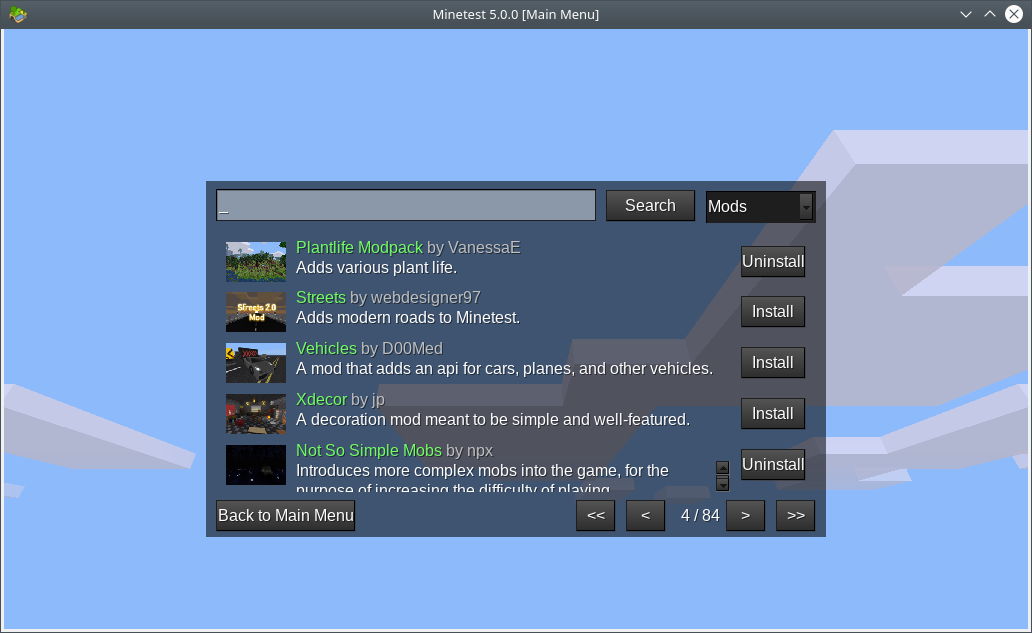The width and height of the screenshot is (1032, 633).
Task: Install the Streets mod
Action: pyautogui.click(x=773, y=312)
